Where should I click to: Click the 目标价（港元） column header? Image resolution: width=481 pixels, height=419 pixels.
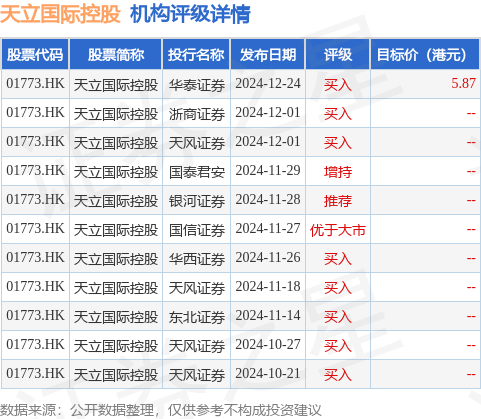pyautogui.click(x=425, y=54)
